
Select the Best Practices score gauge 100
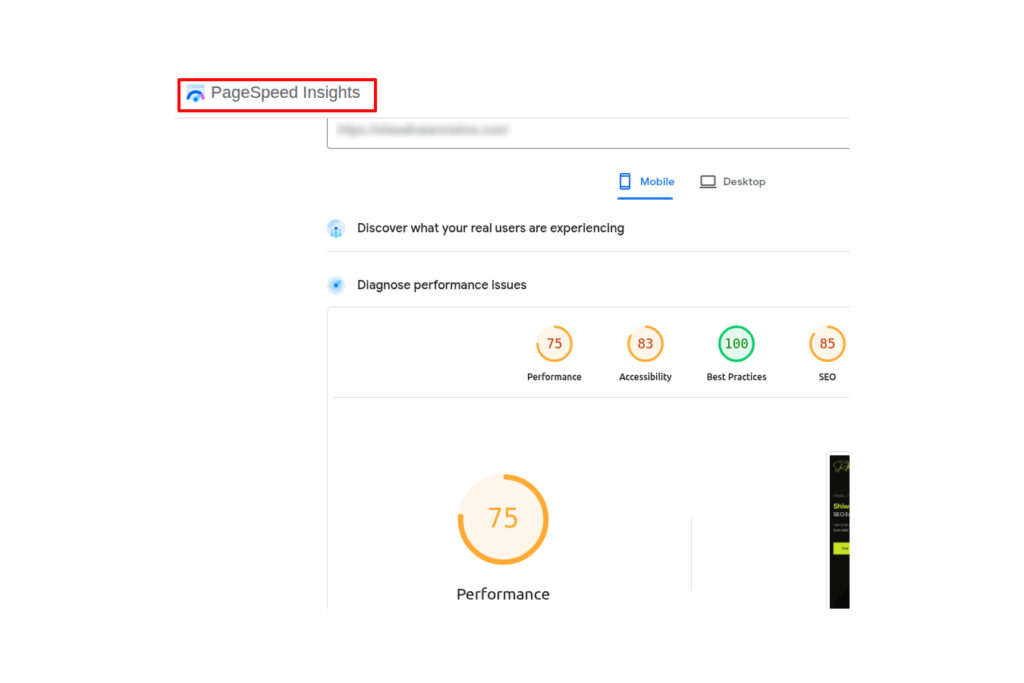pyautogui.click(x=736, y=343)
